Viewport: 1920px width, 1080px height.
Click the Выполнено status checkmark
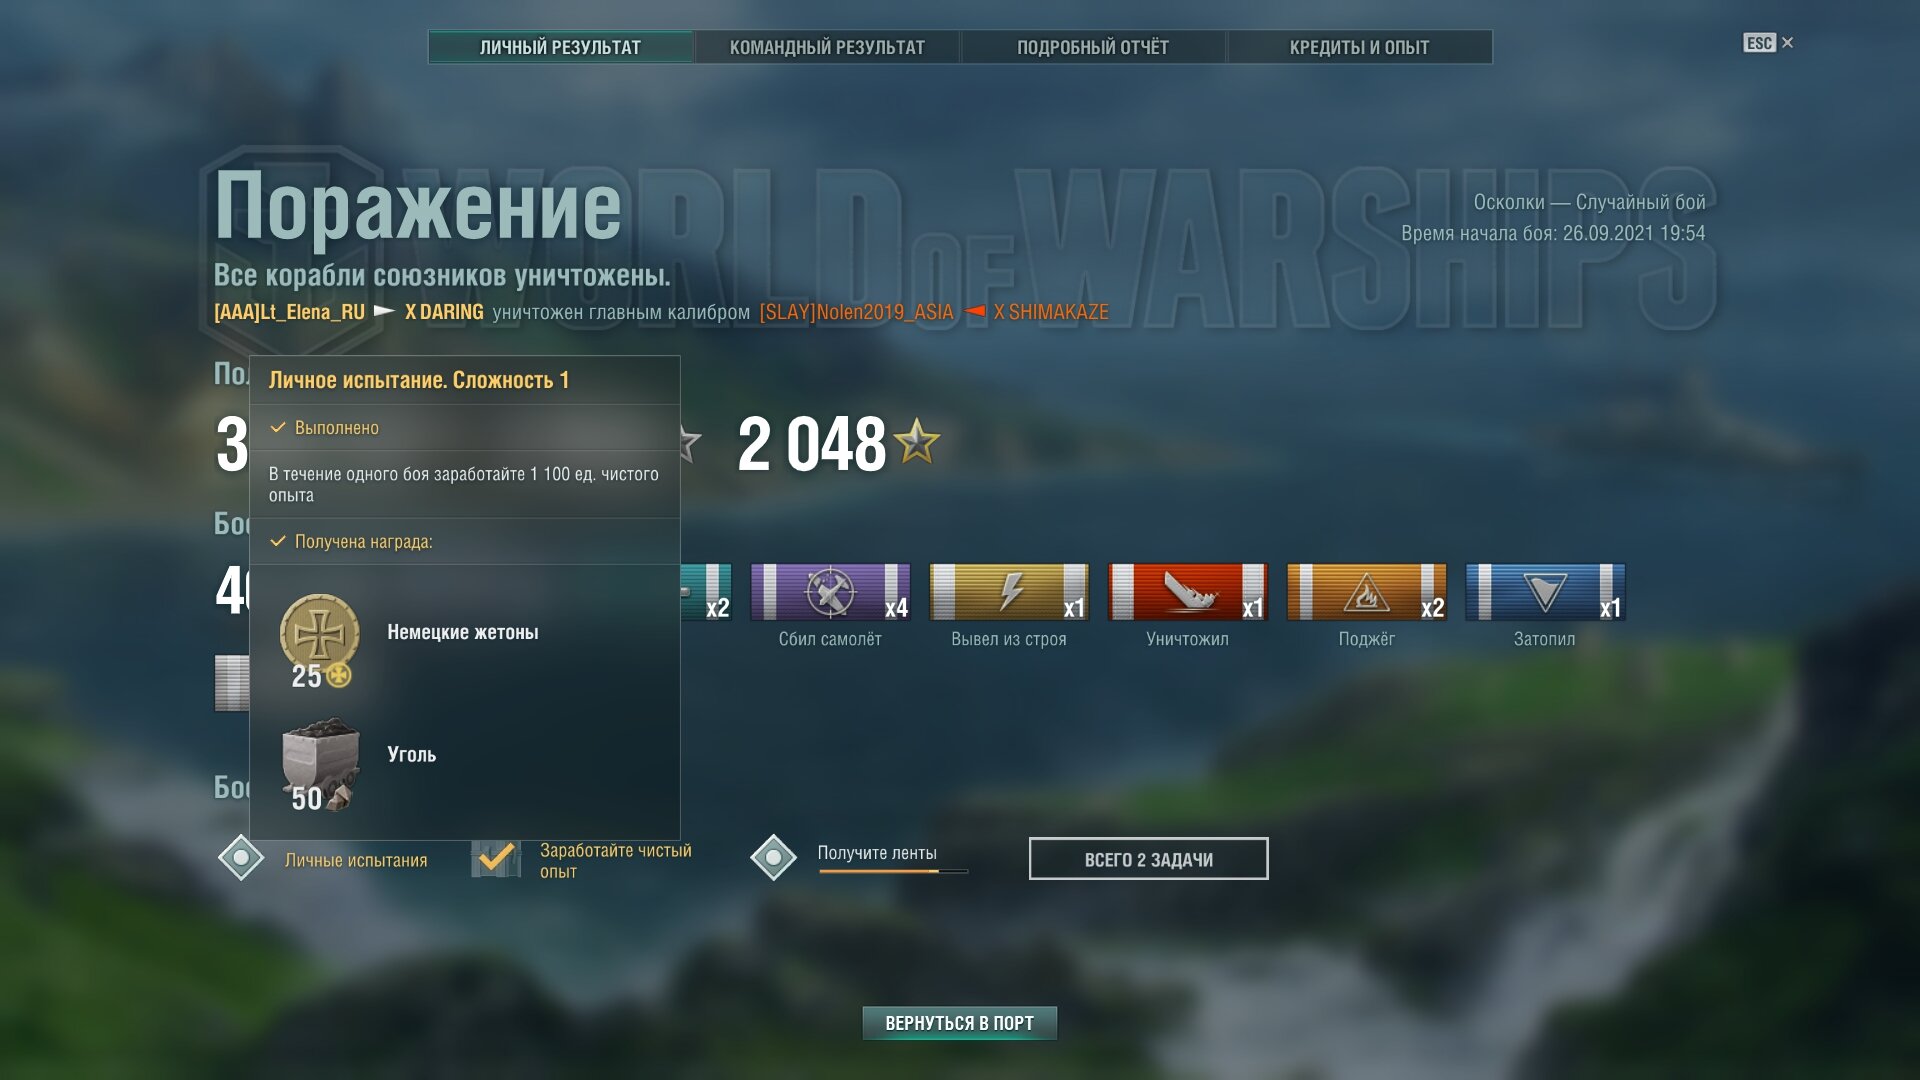[278, 427]
